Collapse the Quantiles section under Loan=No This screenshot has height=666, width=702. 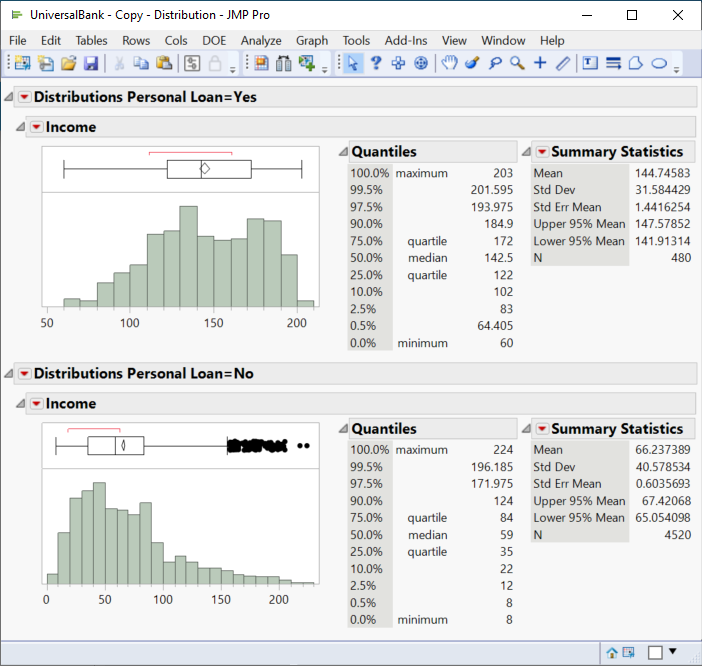coord(343,429)
